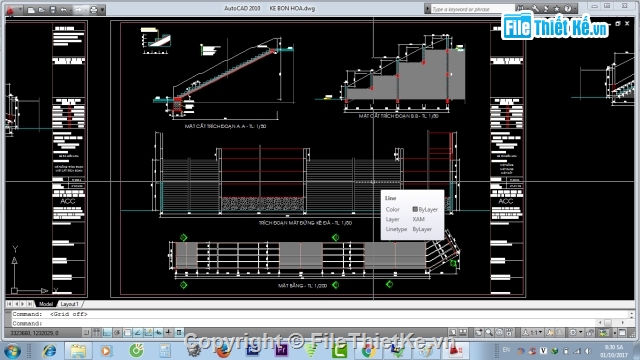Open Google Chrome from the Windows taskbar
640x360 pixels.
pyautogui.click(x=368, y=350)
